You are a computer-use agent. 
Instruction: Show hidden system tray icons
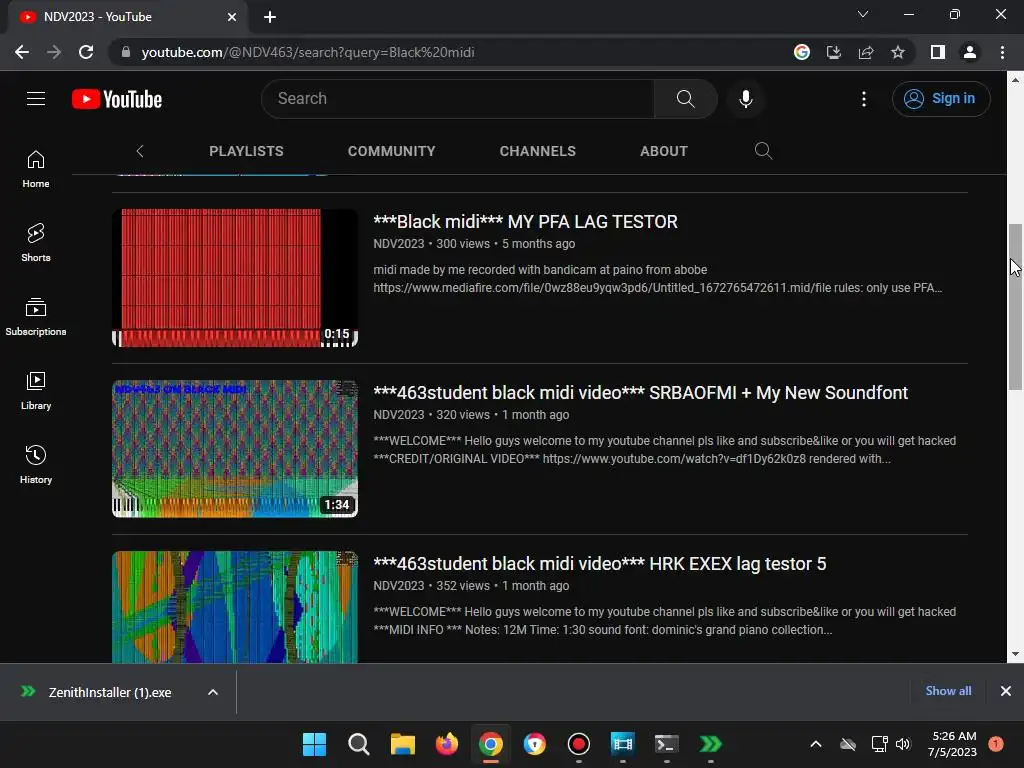pyautogui.click(x=816, y=744)
